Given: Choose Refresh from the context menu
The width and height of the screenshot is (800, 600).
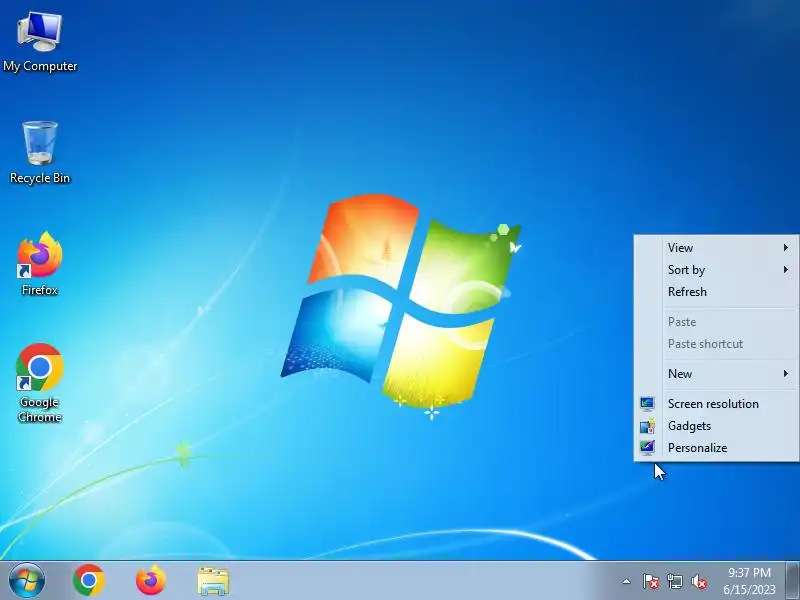Looking at the screenshot, I should (716, 292).
